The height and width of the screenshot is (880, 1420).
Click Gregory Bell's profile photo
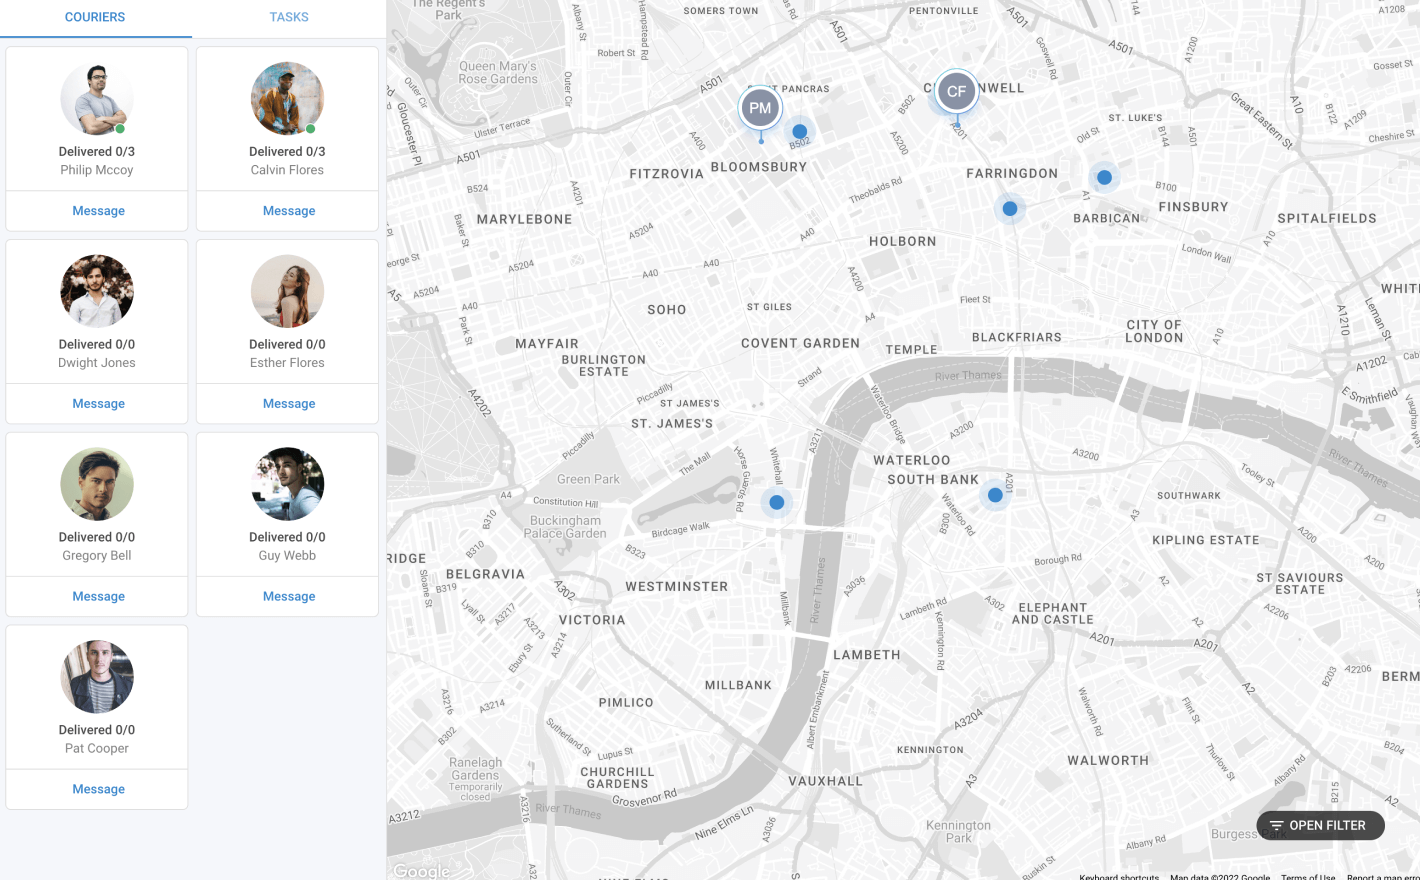97,484
